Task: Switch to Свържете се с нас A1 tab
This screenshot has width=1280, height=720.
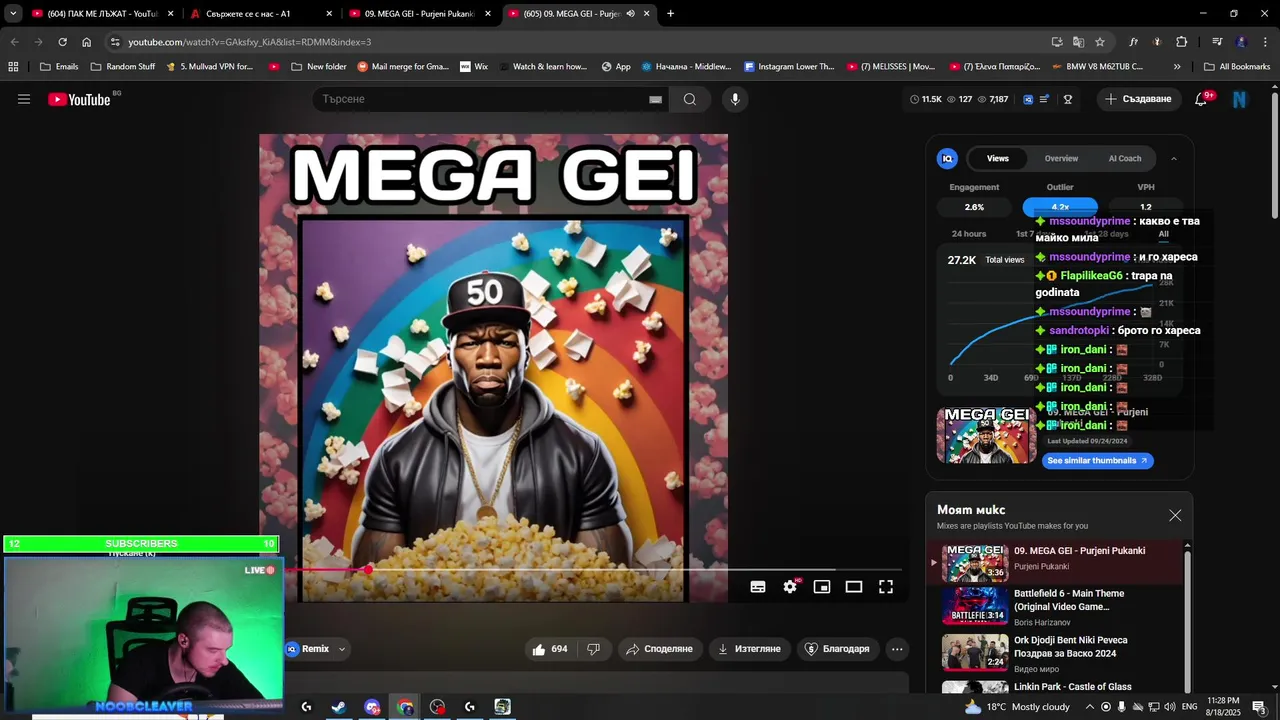Action: click(x=260, y=14)
